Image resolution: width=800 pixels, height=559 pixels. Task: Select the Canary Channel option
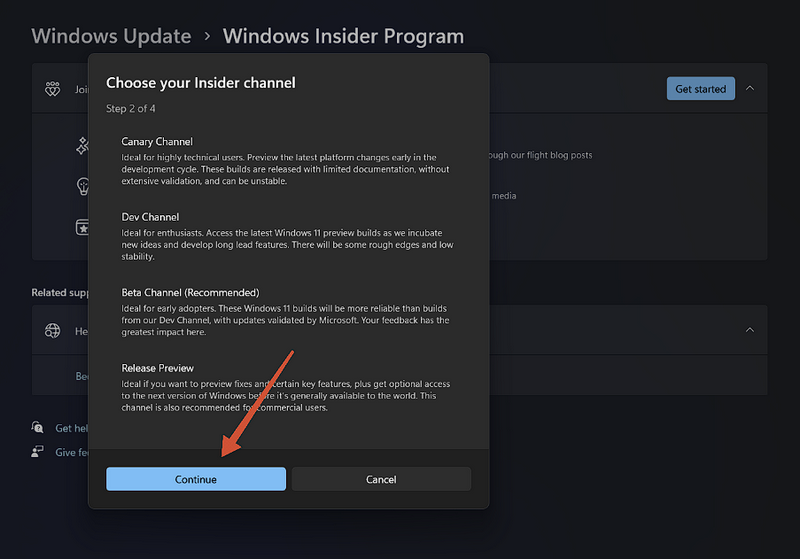tap(157, 142)
